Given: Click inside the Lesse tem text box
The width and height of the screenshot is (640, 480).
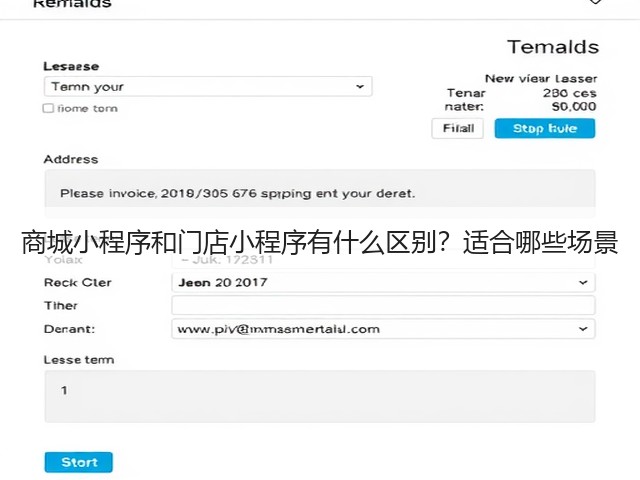Looking at the screenshot, I should [x=320, y=396].
